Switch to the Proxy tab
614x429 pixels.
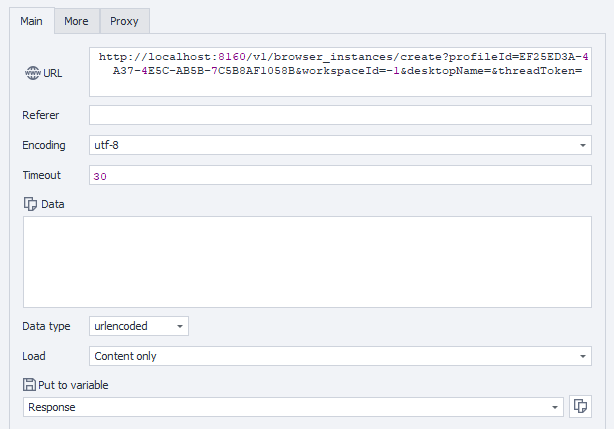coord(124,20)
